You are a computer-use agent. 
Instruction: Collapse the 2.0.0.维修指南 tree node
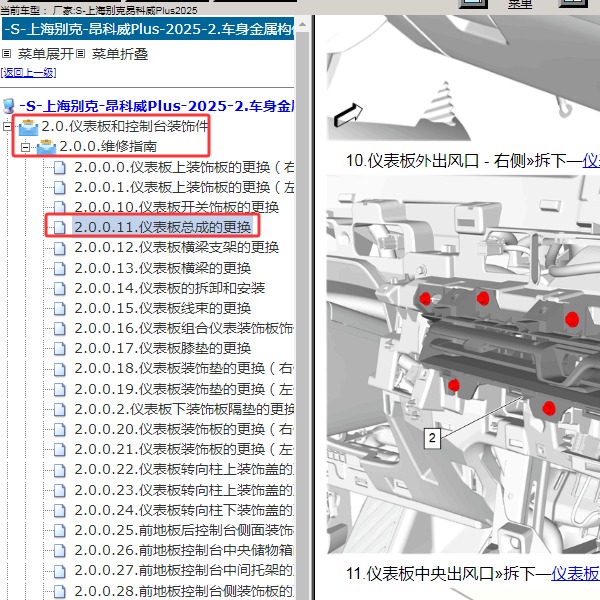(25, 147)
